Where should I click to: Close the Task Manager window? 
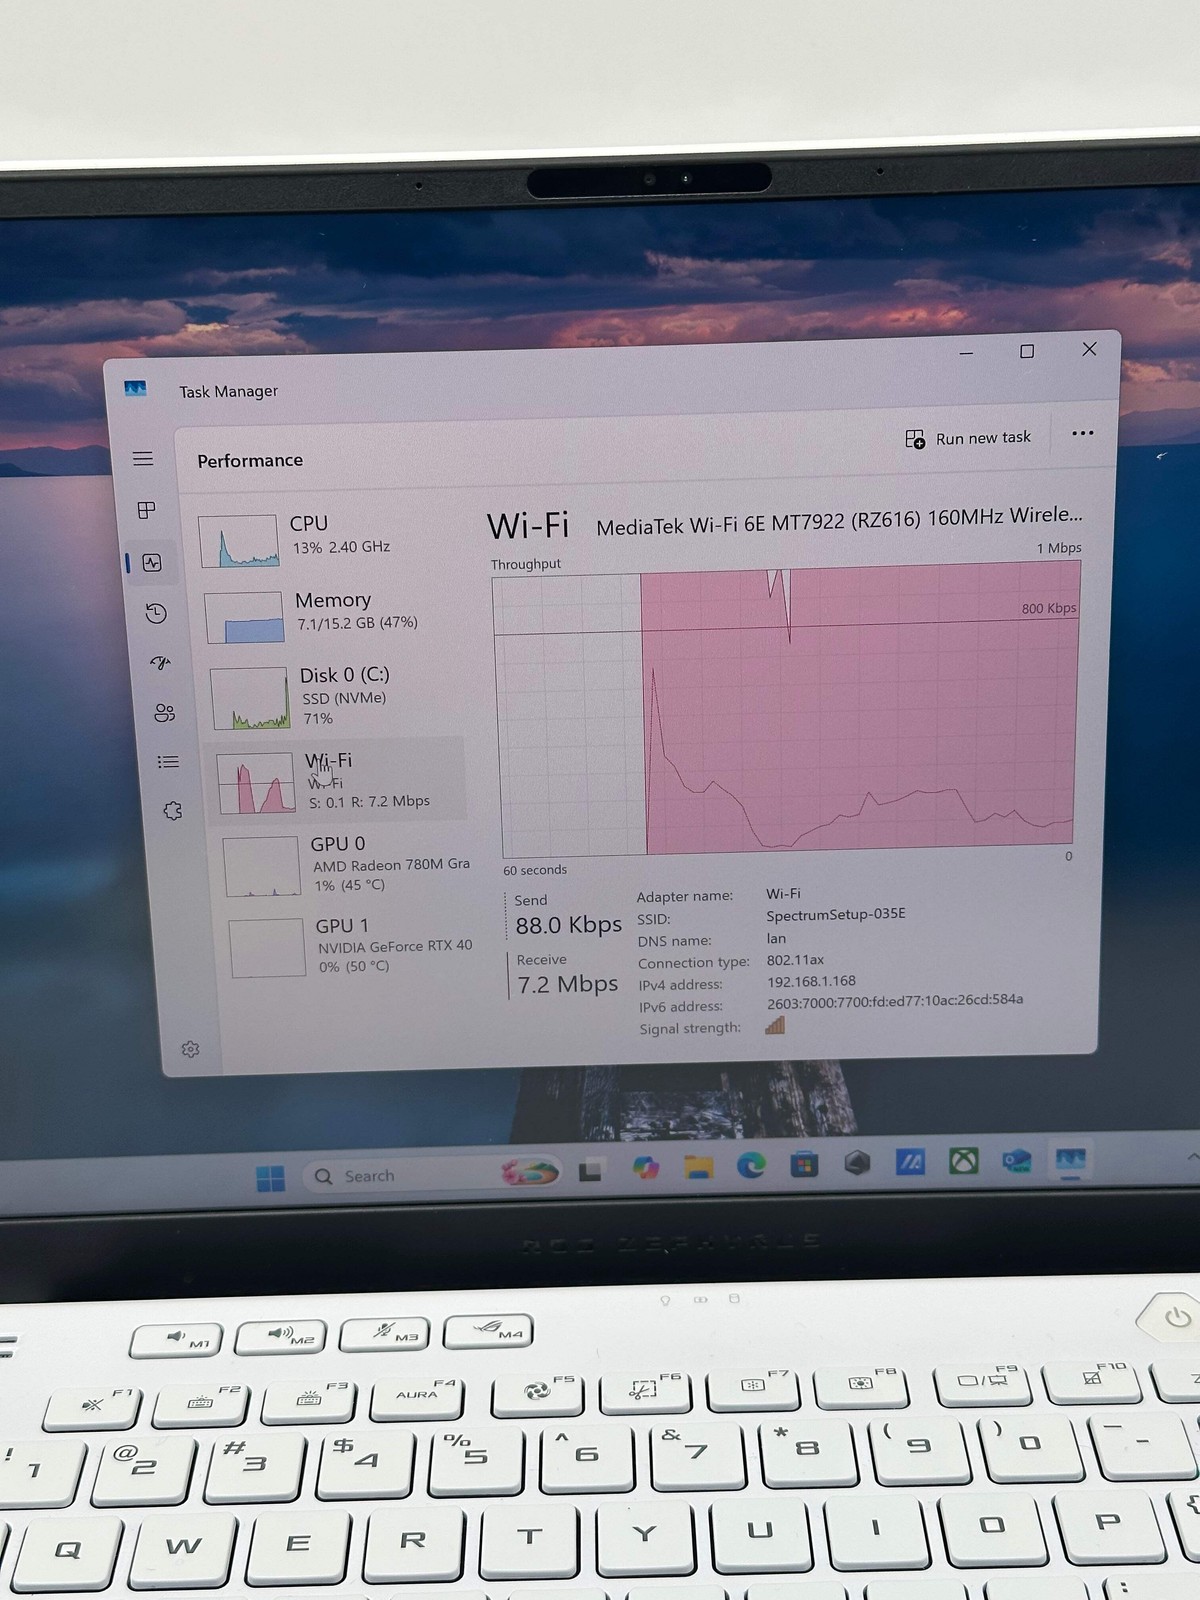1089,349
